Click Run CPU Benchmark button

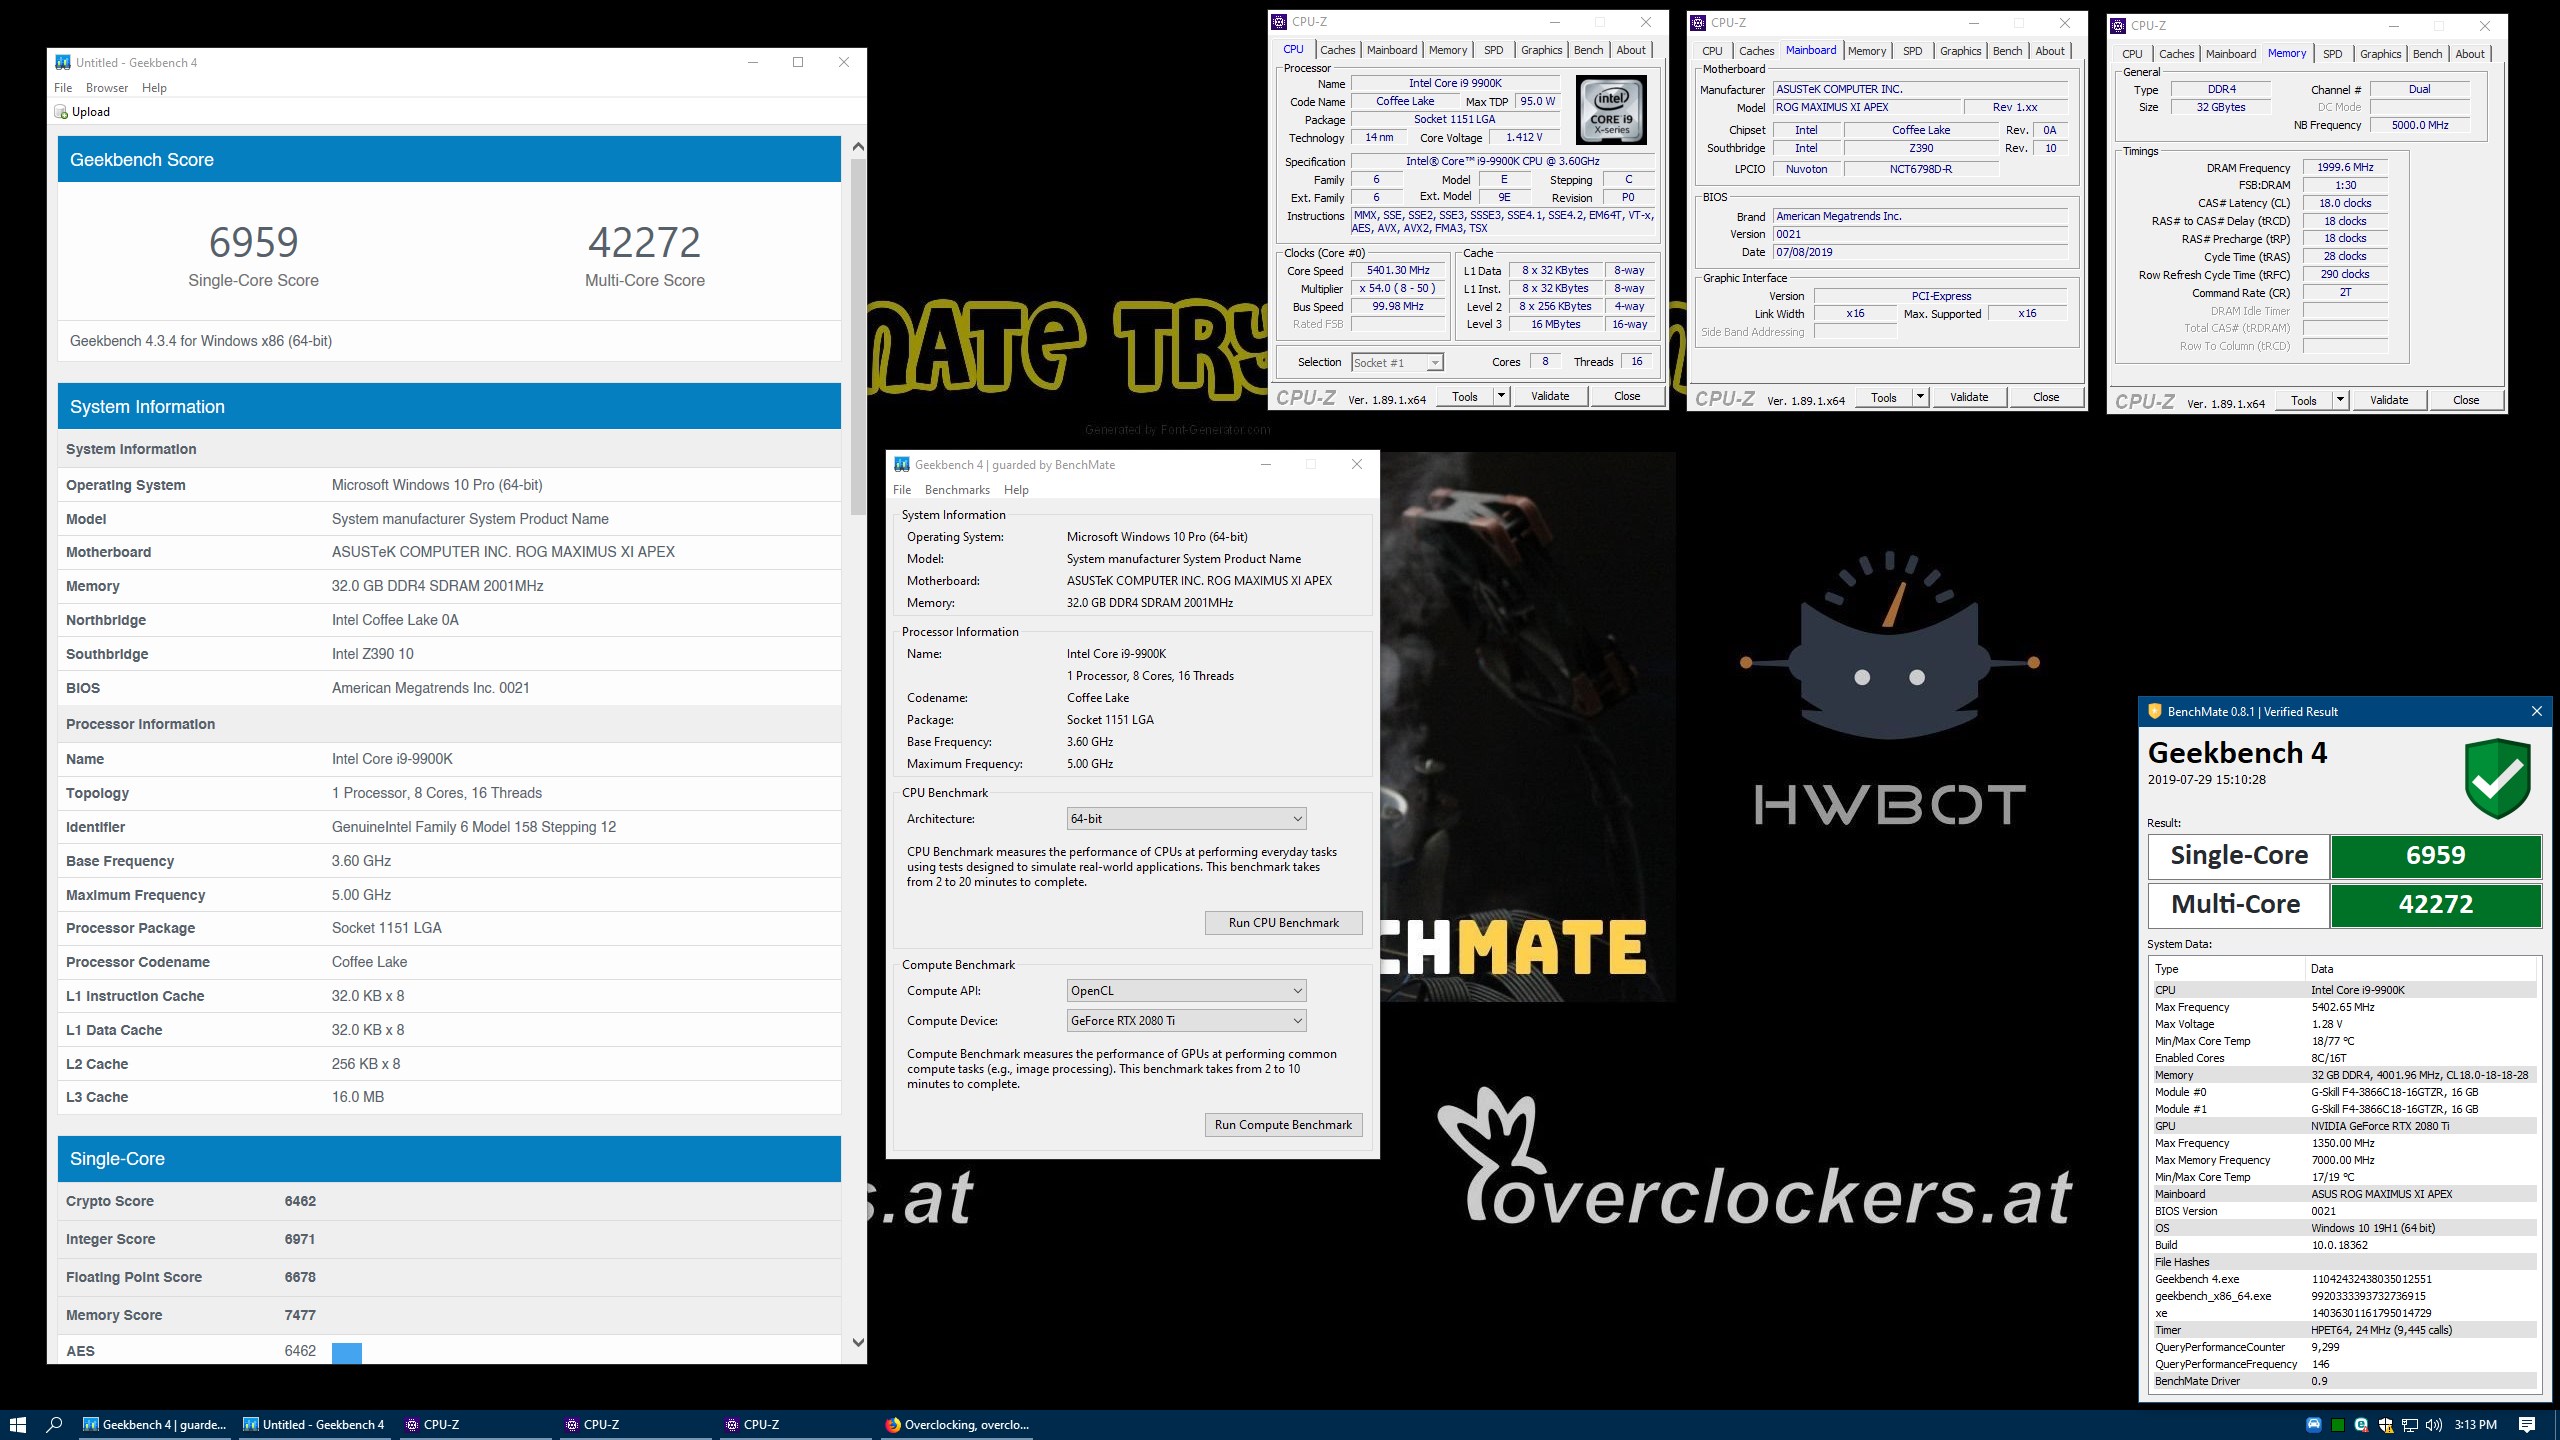(1283, 923)
